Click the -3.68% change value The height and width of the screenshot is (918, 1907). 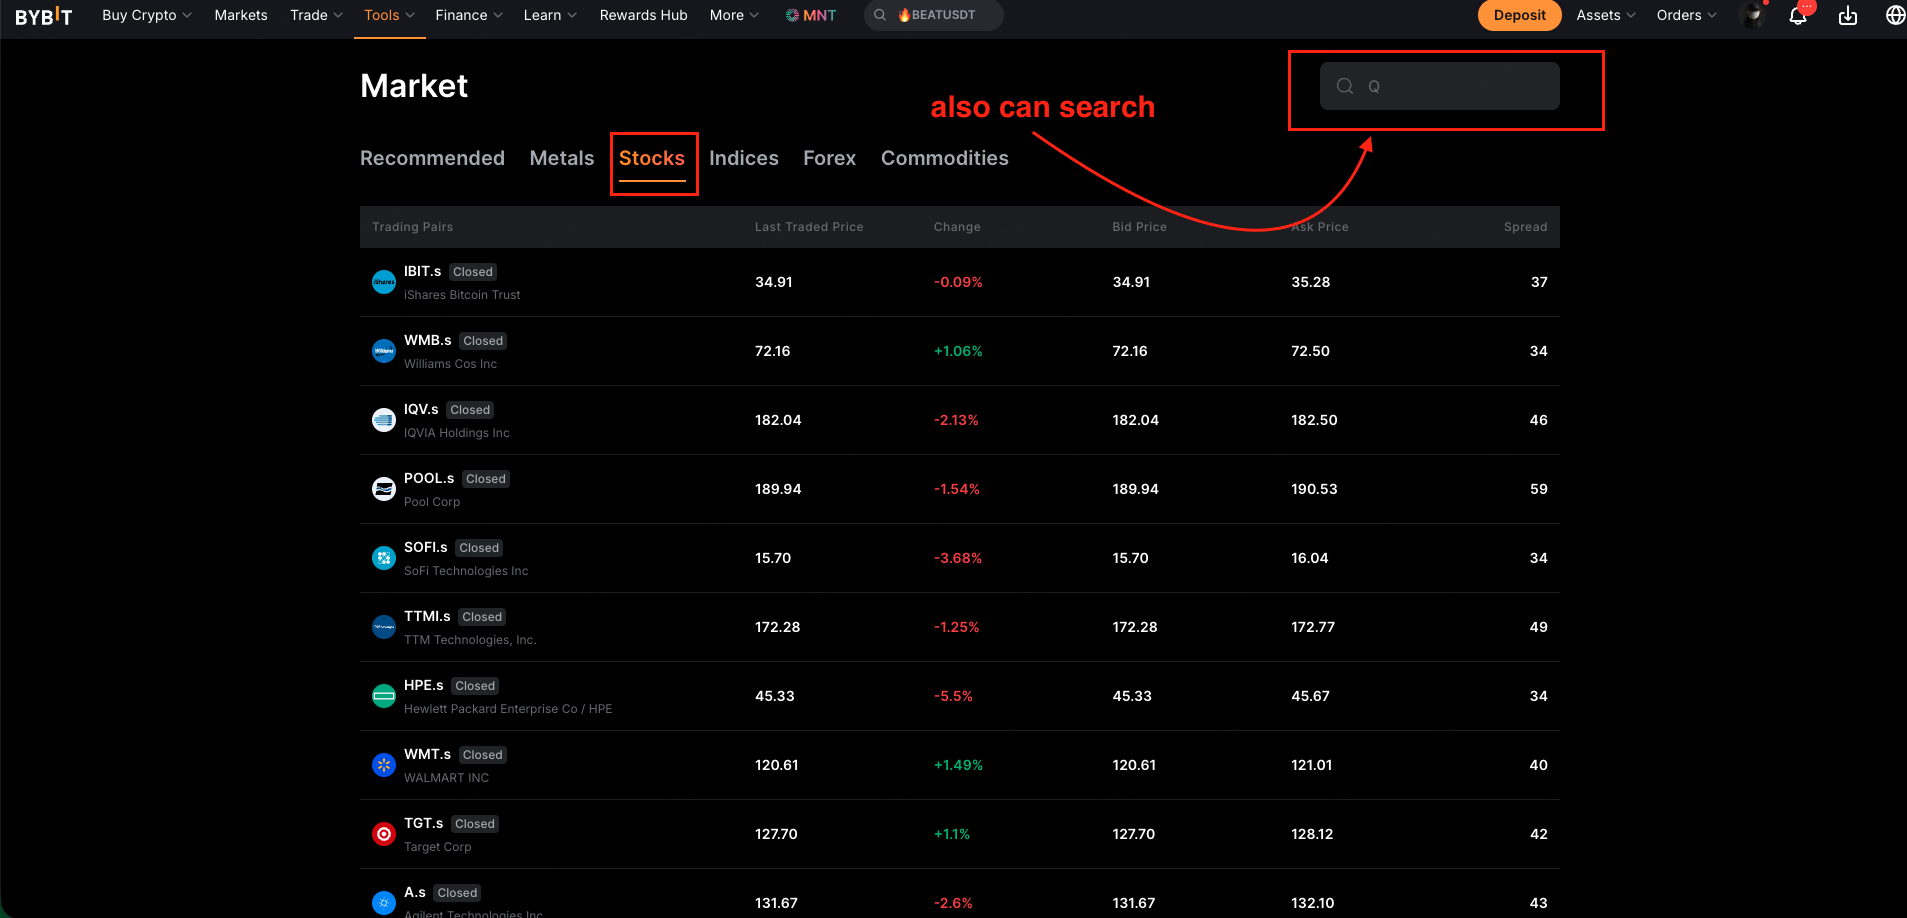(x=958, y=558)
